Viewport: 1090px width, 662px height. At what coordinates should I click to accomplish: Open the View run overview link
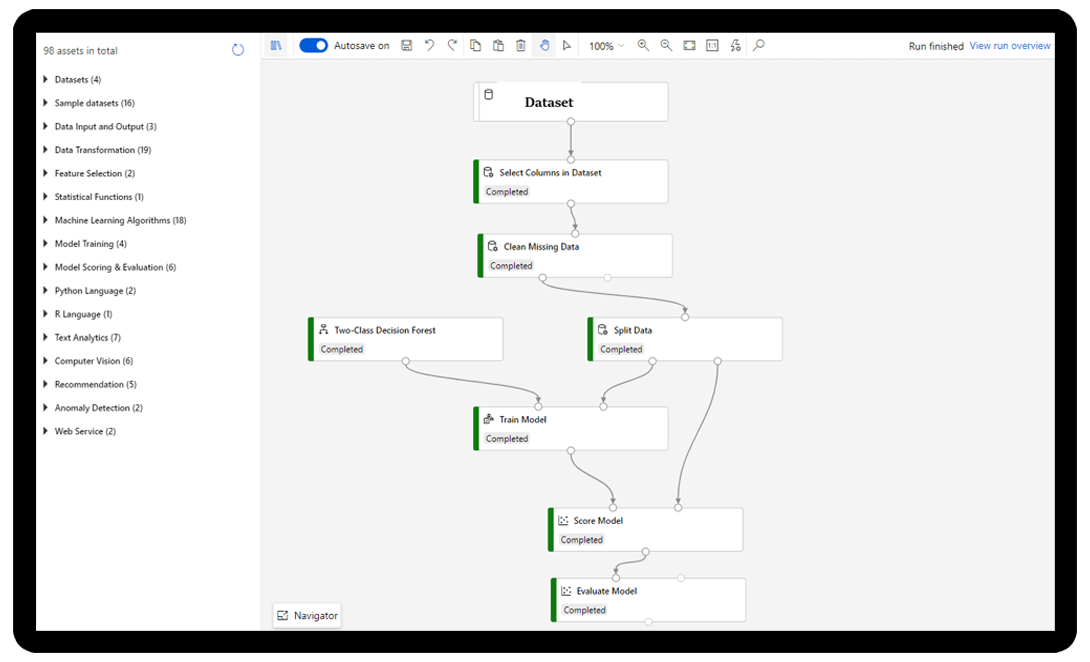click(1010, 46)
